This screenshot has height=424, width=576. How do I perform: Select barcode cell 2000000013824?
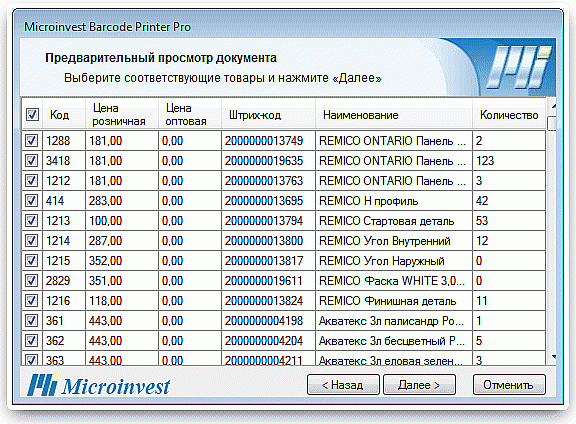point(269,301)
